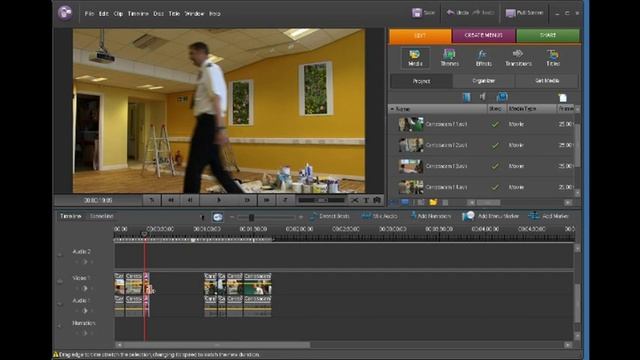Viewport: 640px width, 360px height.
Task: Select the Project sub-tab
Action: pos(421,81)
